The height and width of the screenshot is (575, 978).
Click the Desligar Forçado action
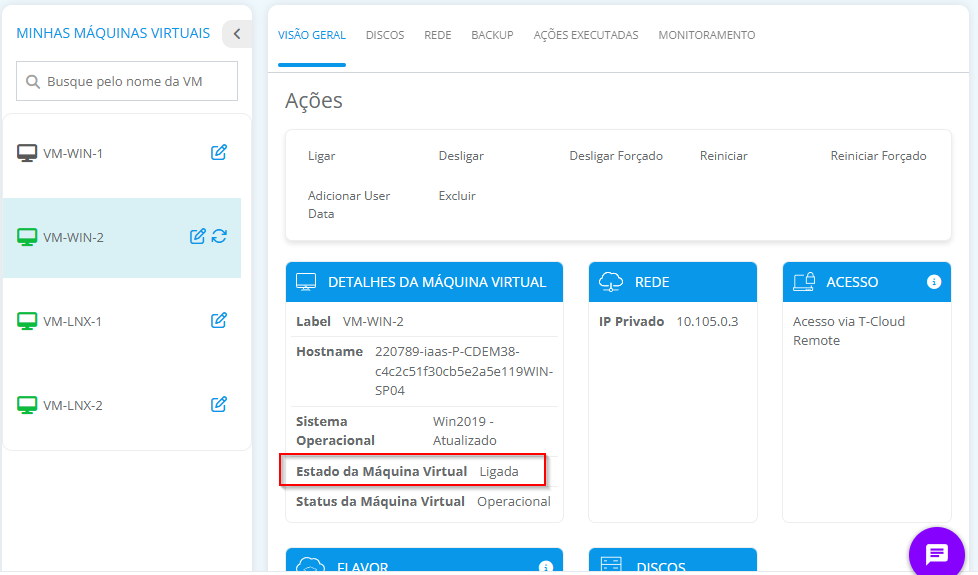pos(616,156)
